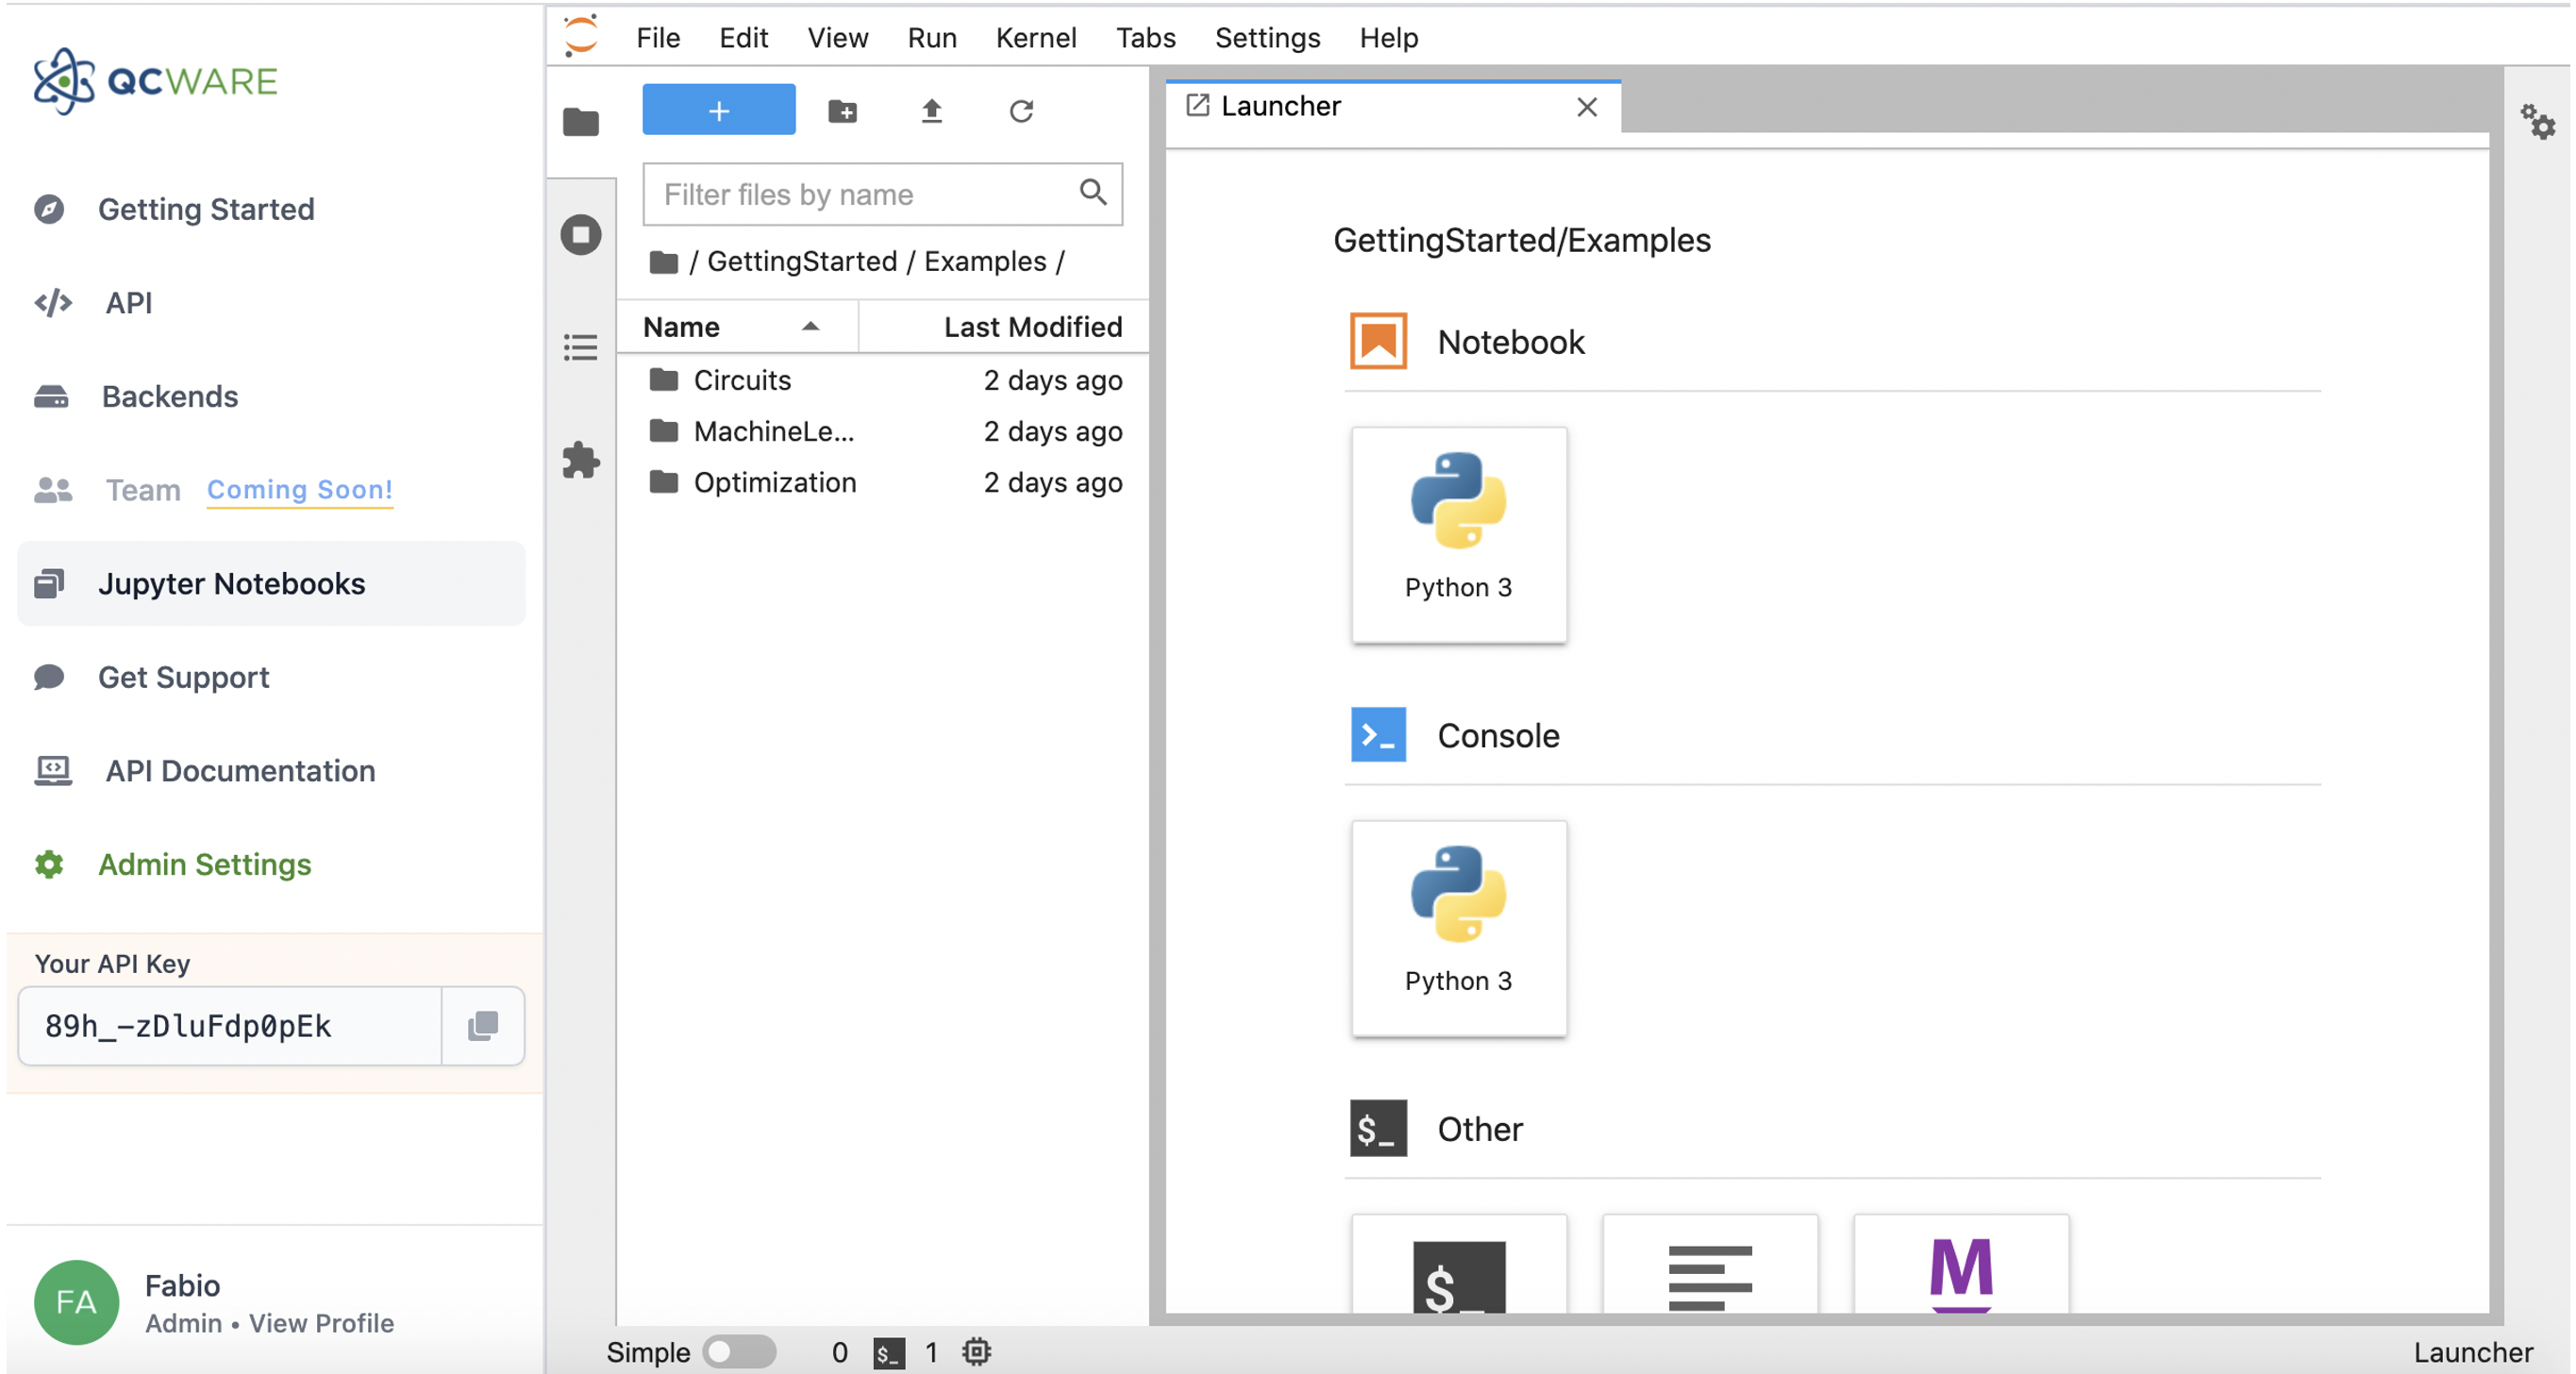Copy the API key to clipboard
Viewport: 2576px width, 1374px height.
coord(483,1025)
